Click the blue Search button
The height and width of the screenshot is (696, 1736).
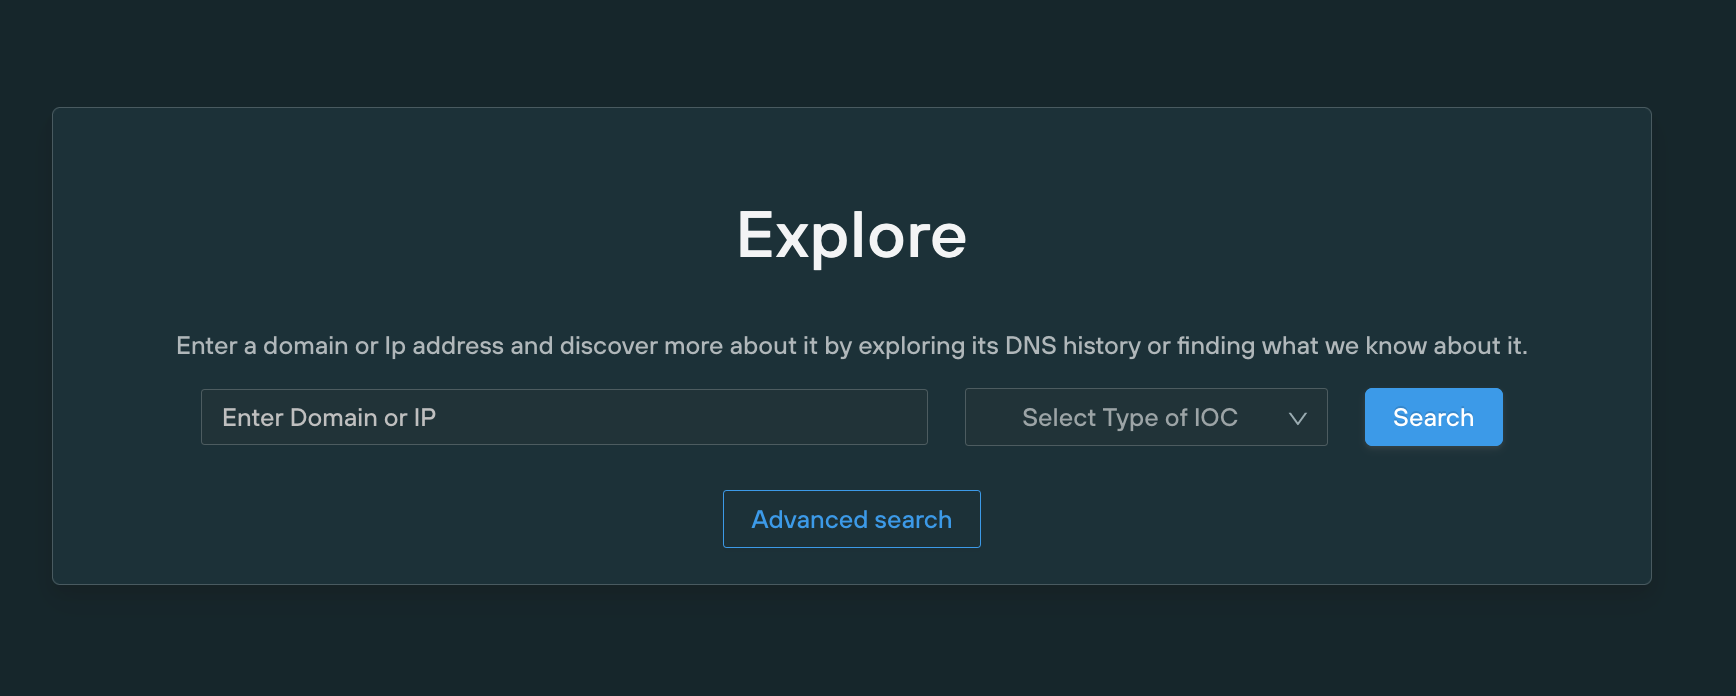(1433, 417)
